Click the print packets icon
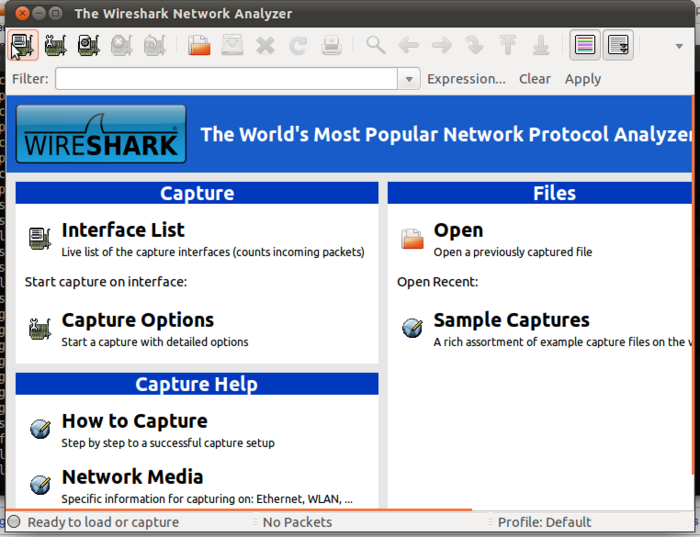 tap(331, 45)
